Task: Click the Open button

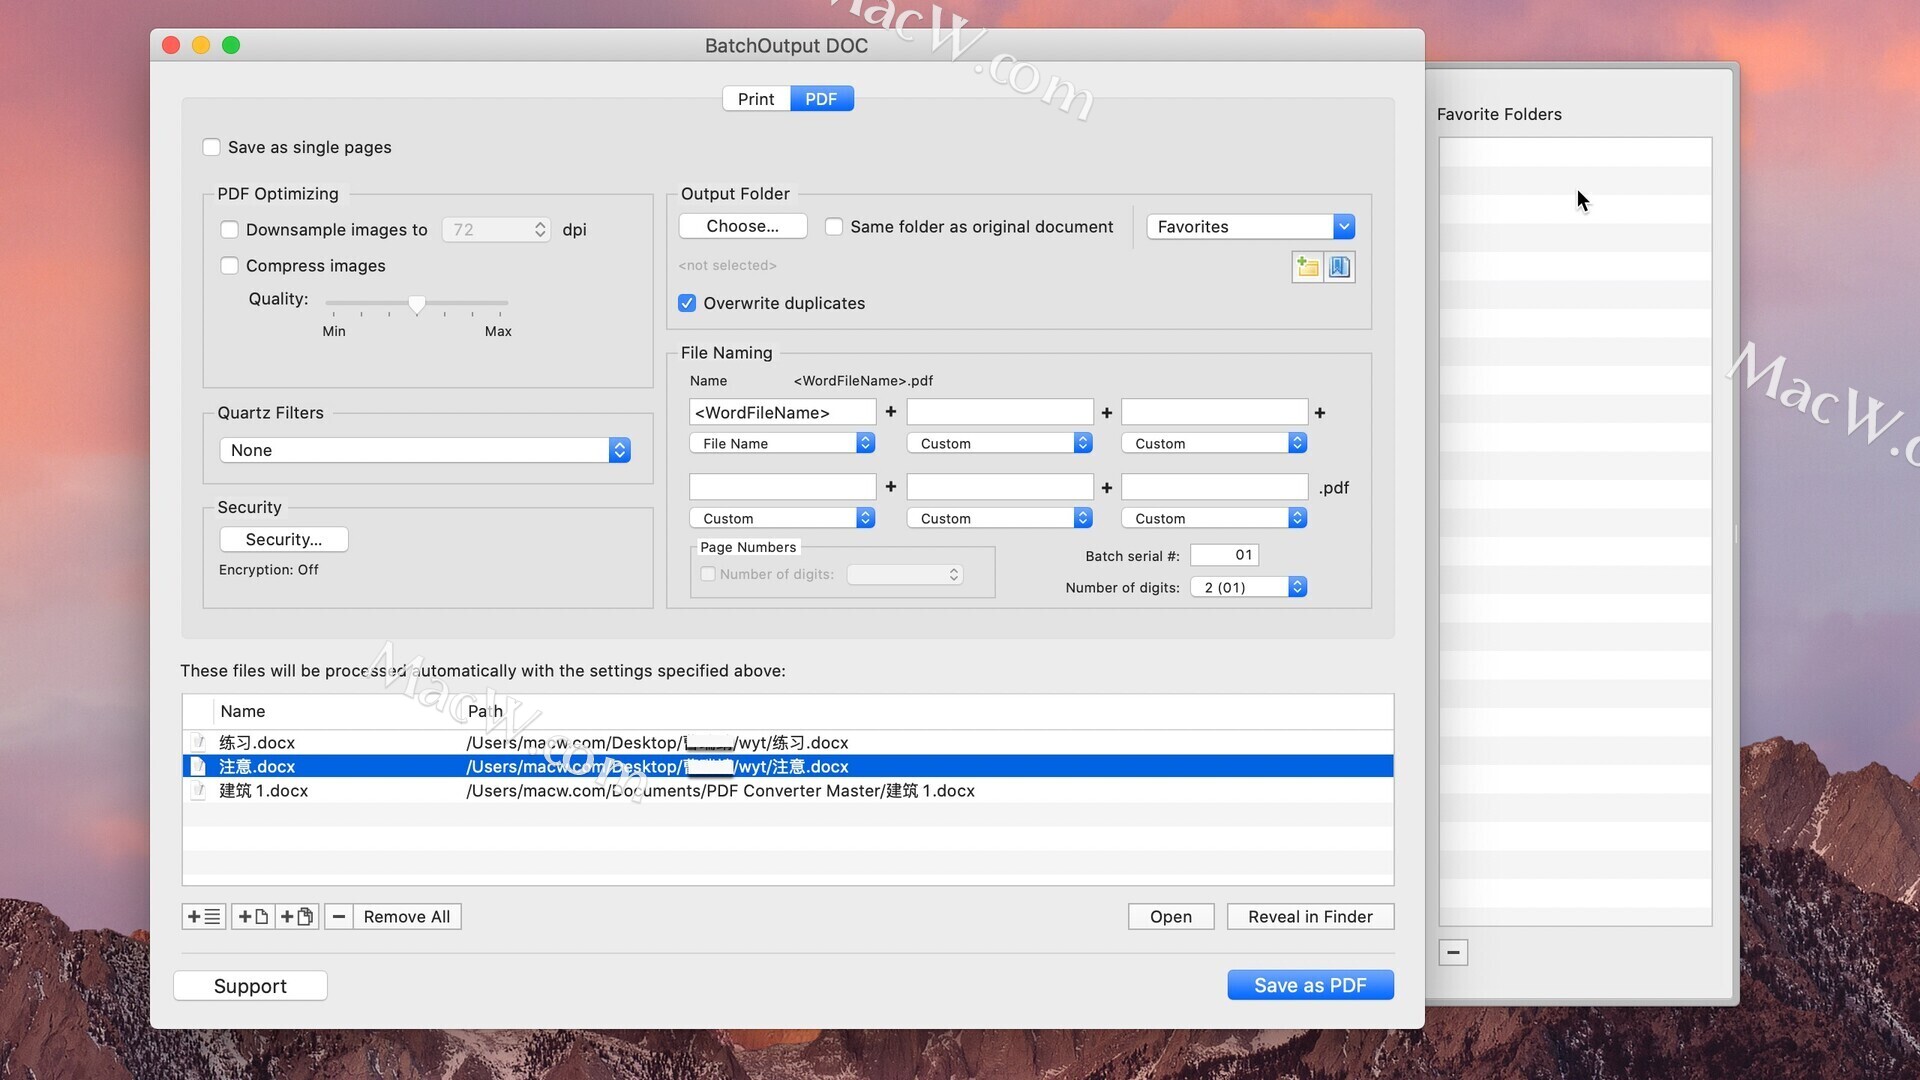Action: pos(1171,916)
